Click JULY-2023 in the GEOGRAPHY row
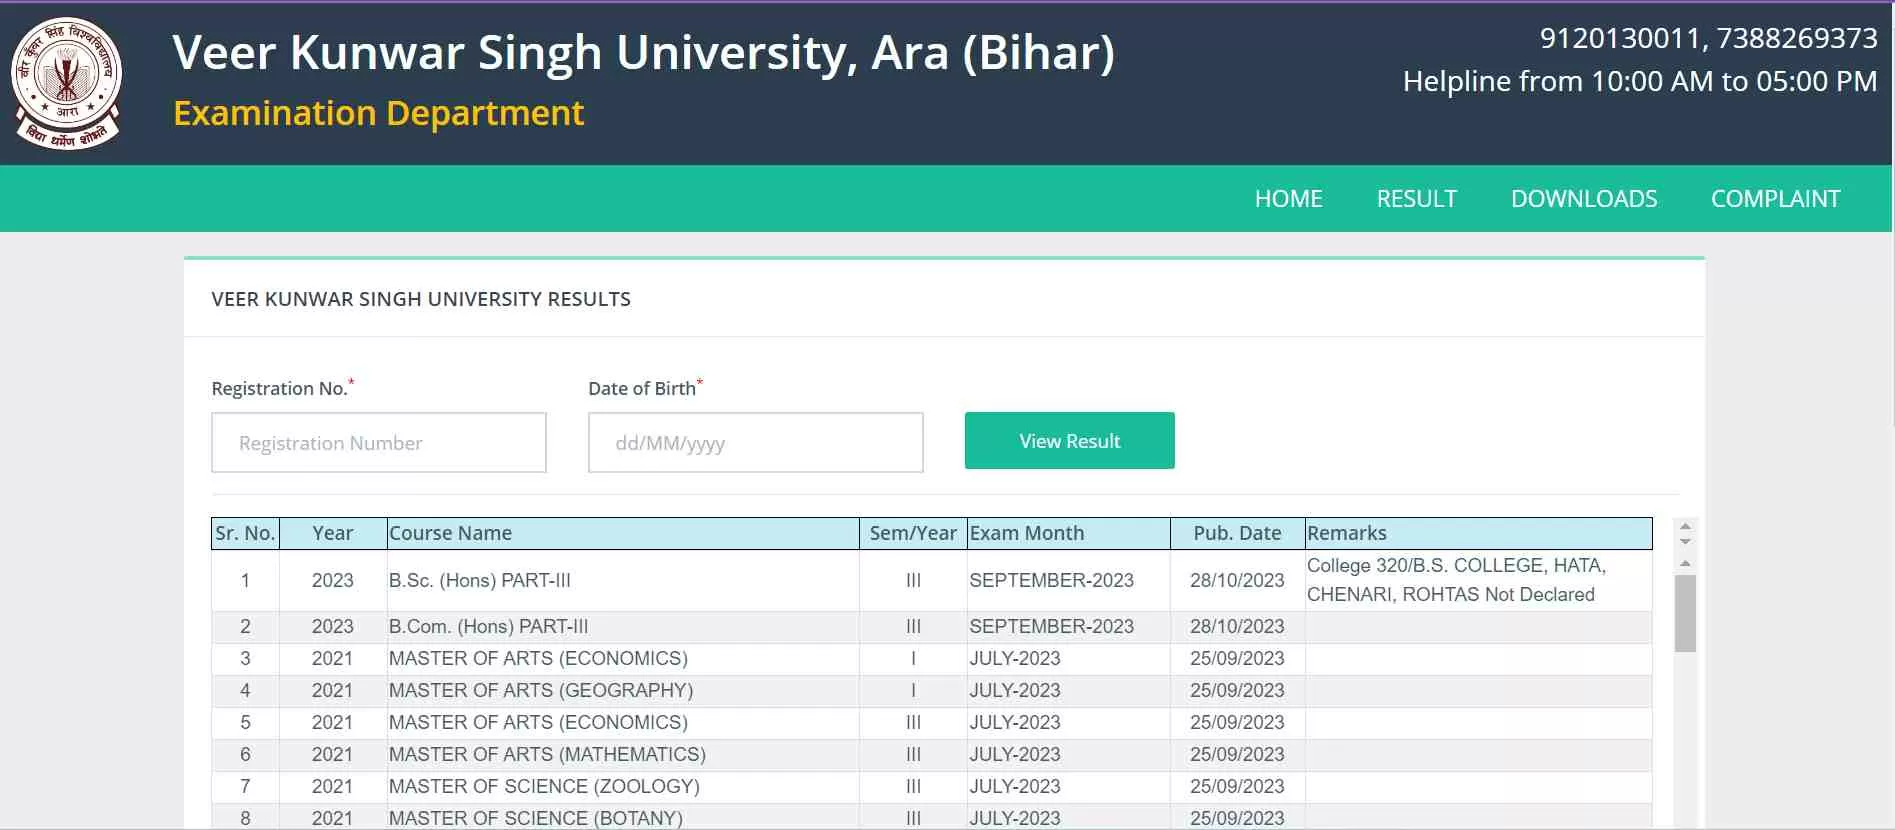The width and height of the screenshot is (1895, 830). [1015, 691]
